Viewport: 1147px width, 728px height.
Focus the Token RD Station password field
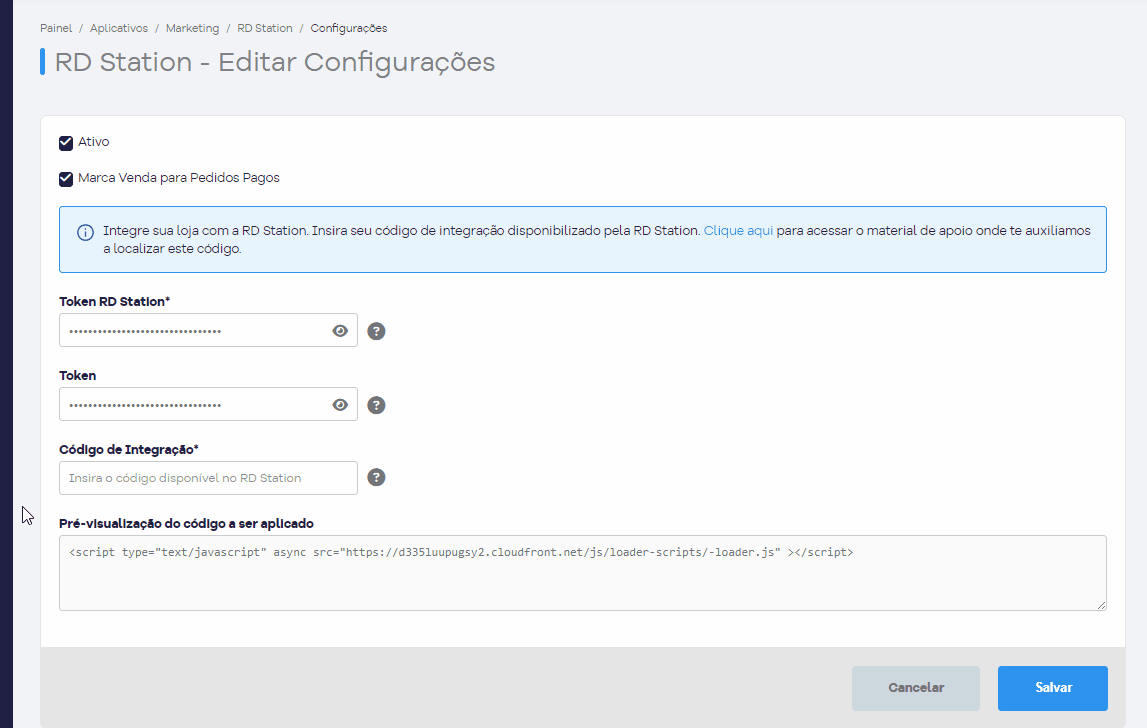[x=208, y=331]
